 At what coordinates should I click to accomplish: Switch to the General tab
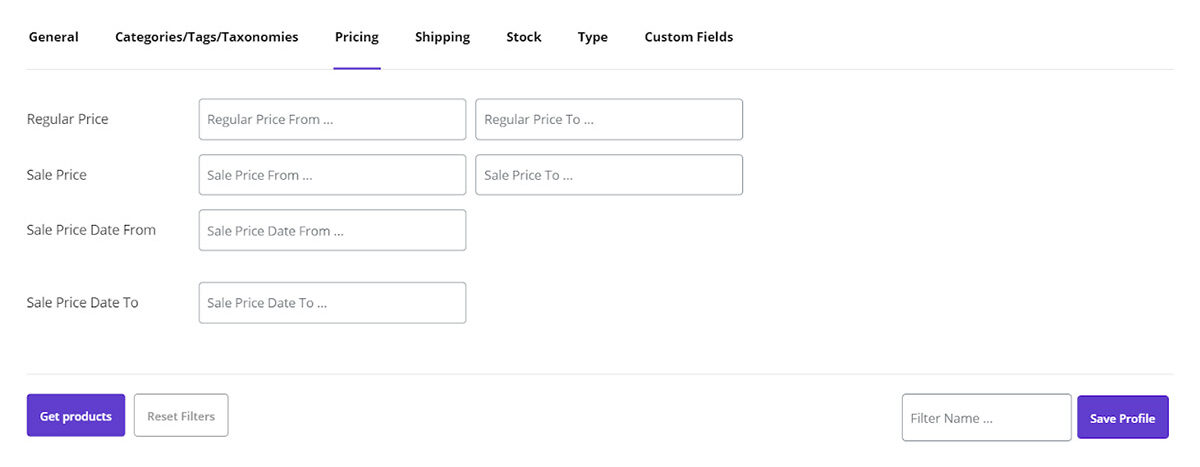click(x=53, y=37)
